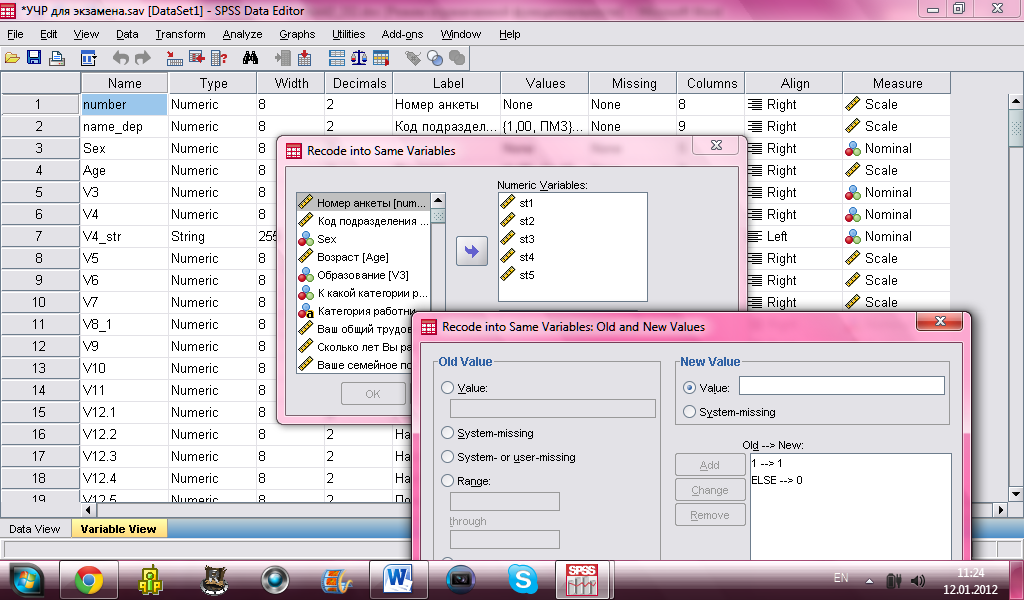Image resolution: width=1024 pixels, height=600 pixels.
Task: Open the Variables info icon with question mark
Action: [219, 58]
